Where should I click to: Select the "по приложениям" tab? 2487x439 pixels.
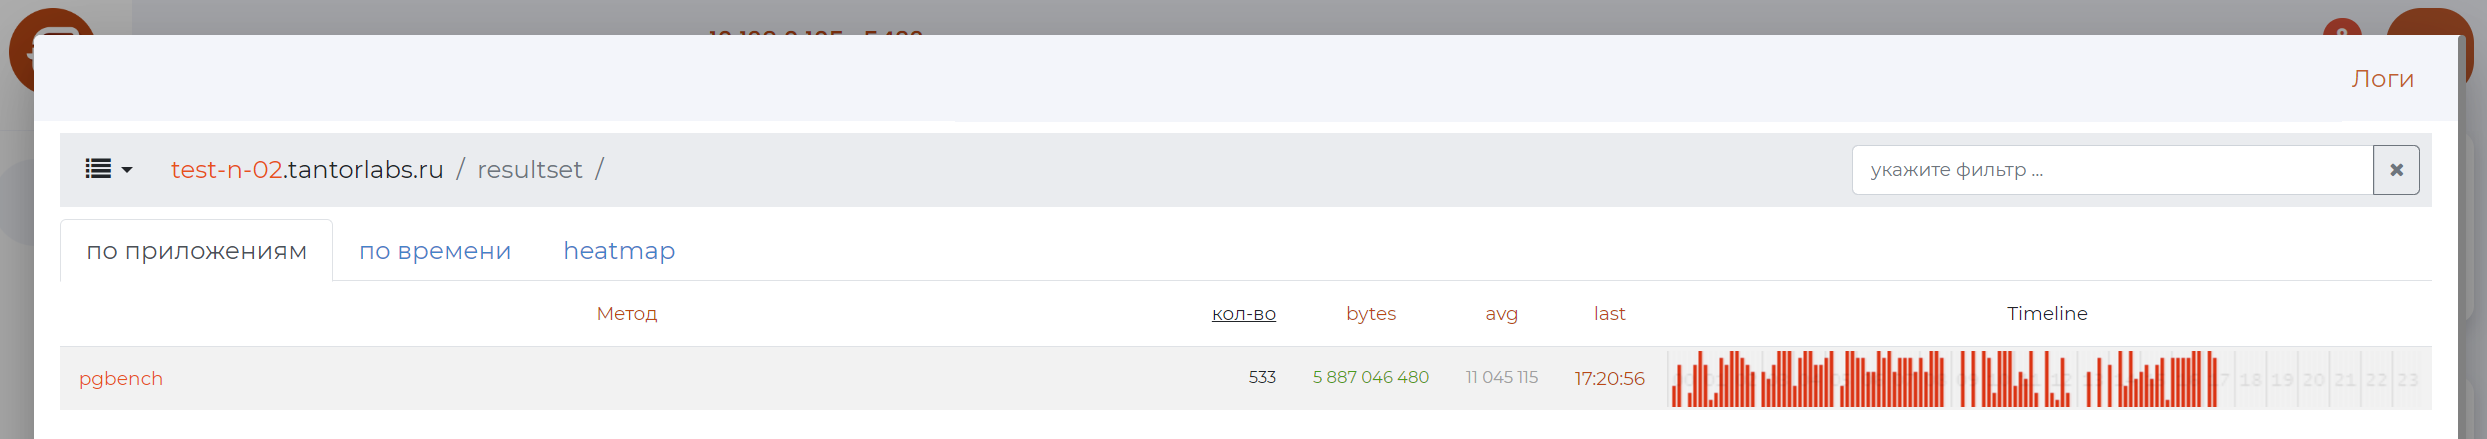pyautogui.click(x=196, y=251)
